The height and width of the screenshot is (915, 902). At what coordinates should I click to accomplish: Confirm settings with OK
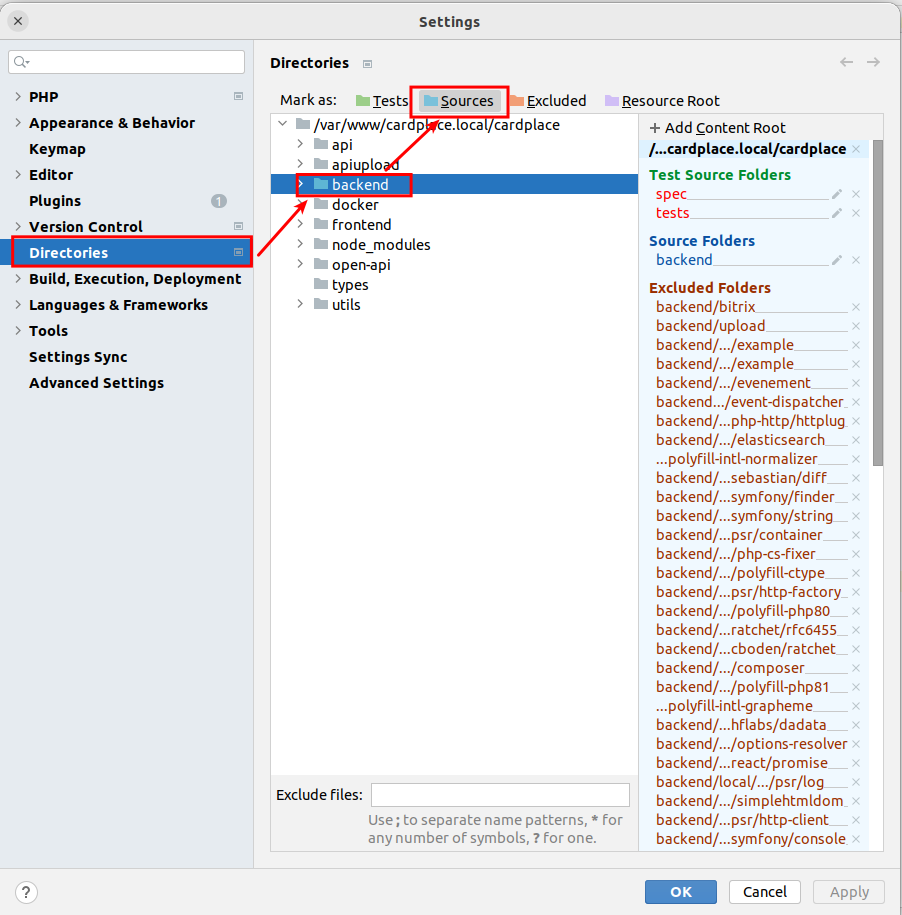coord(680,891)
